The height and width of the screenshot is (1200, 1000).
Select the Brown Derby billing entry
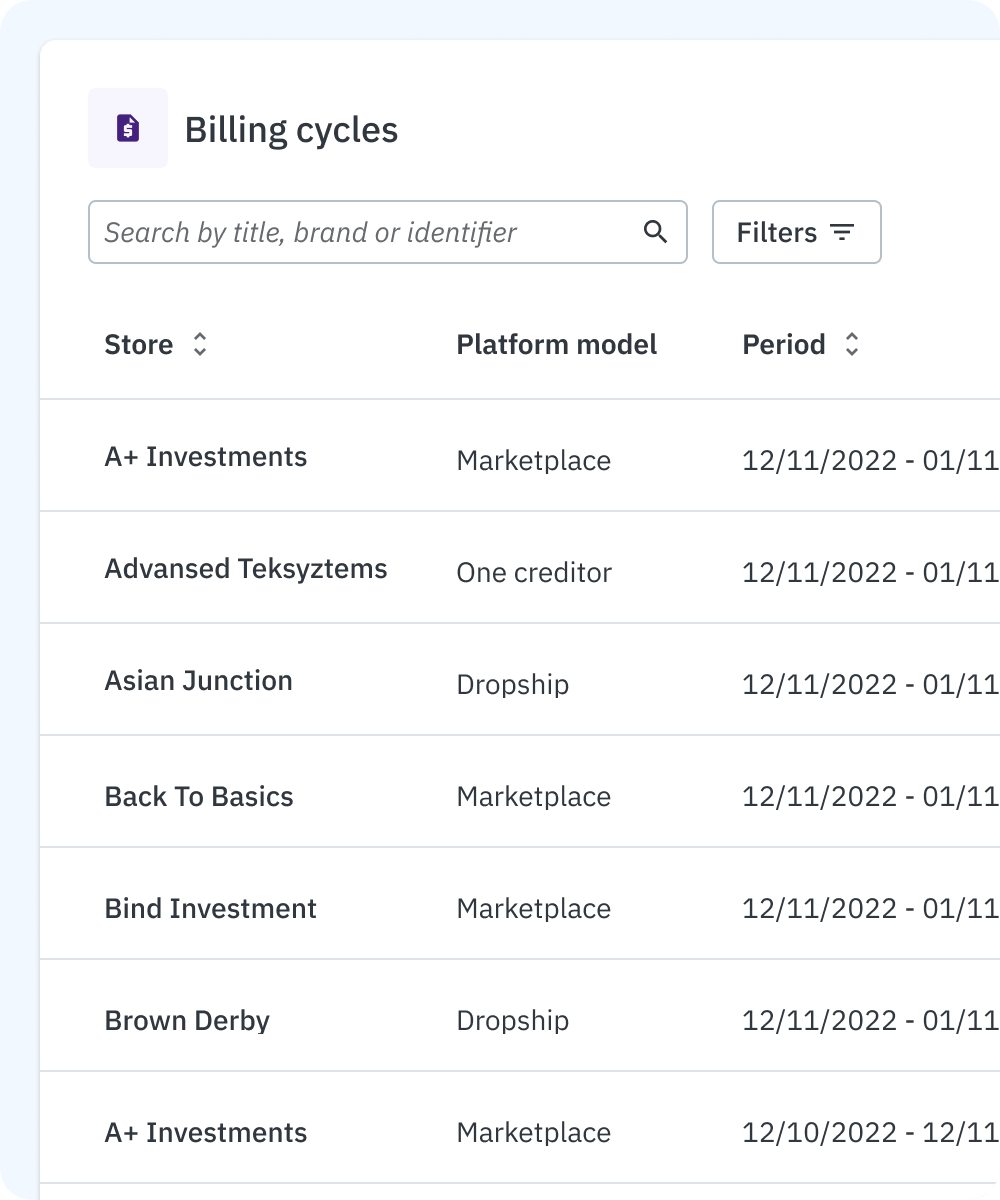(x=187, y=1020)
